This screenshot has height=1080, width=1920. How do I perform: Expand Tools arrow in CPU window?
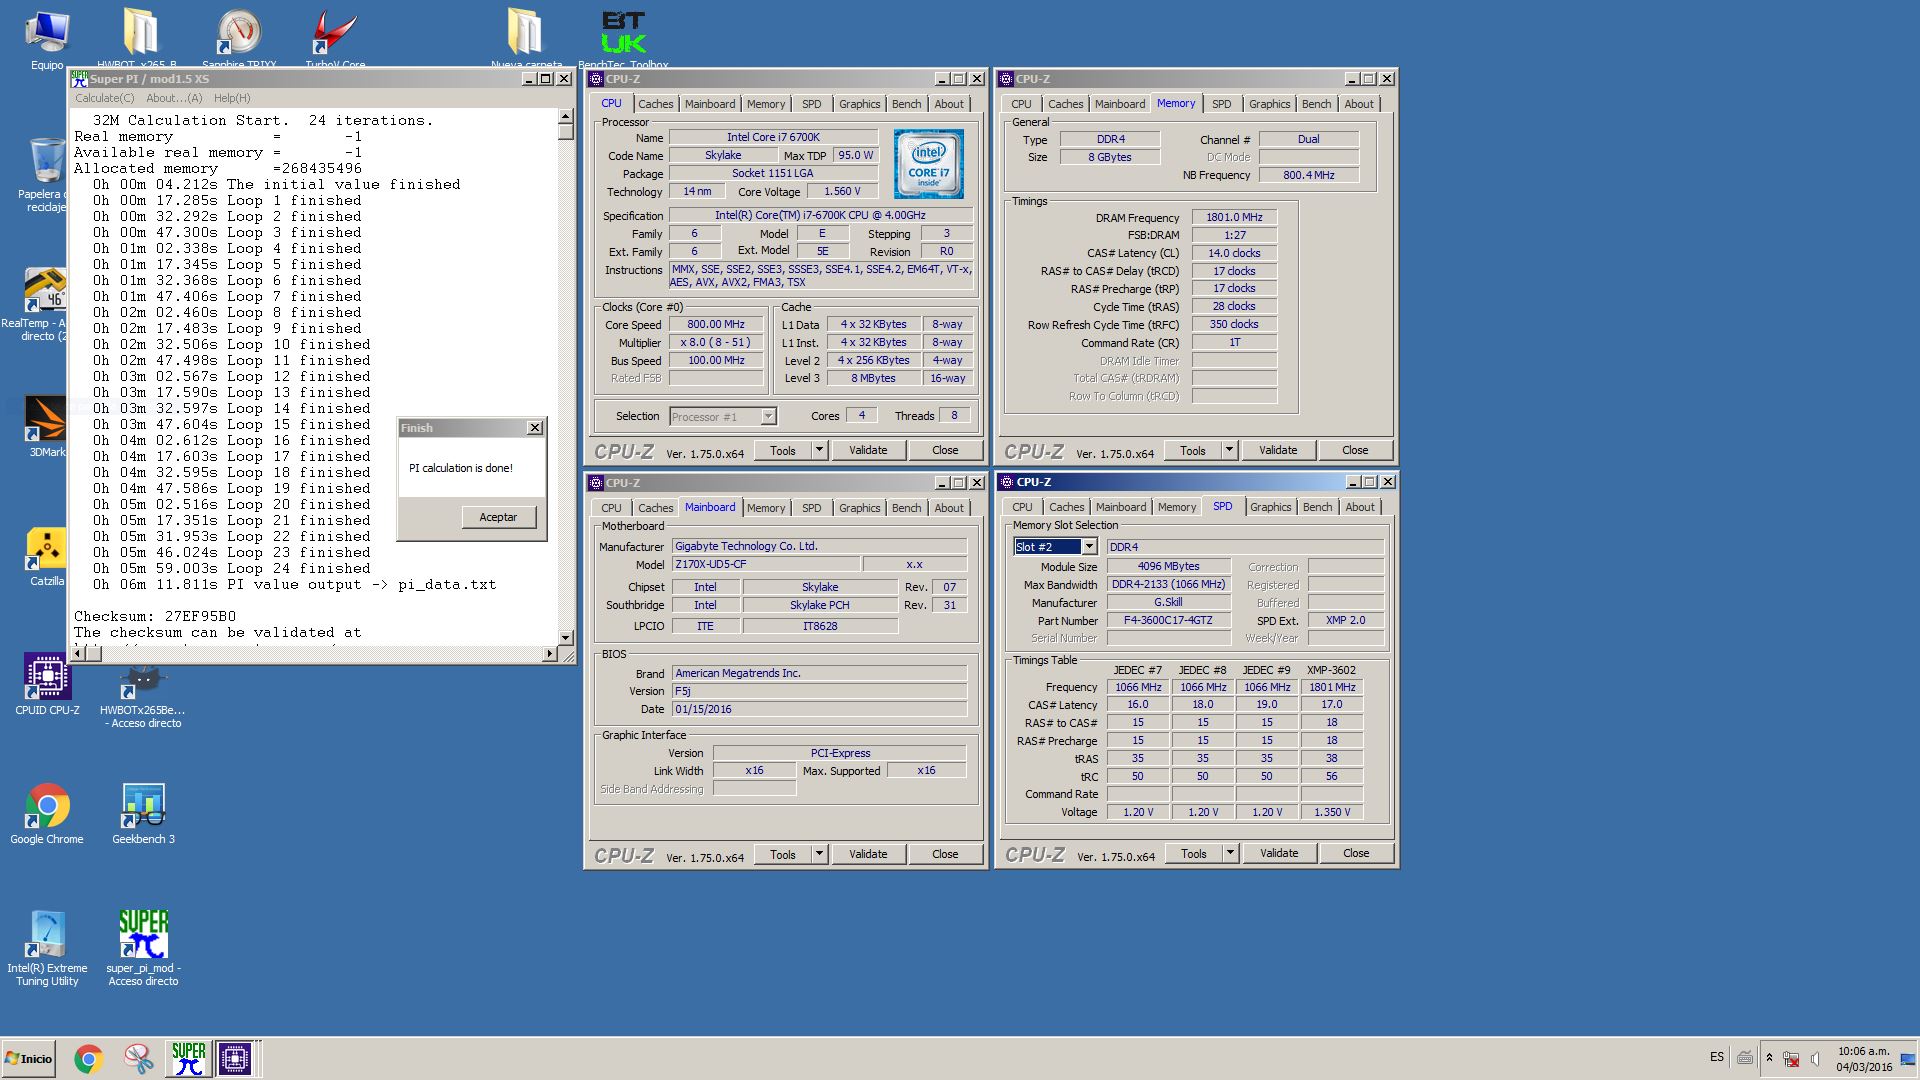pyautogui.click(x=819, y=450)
